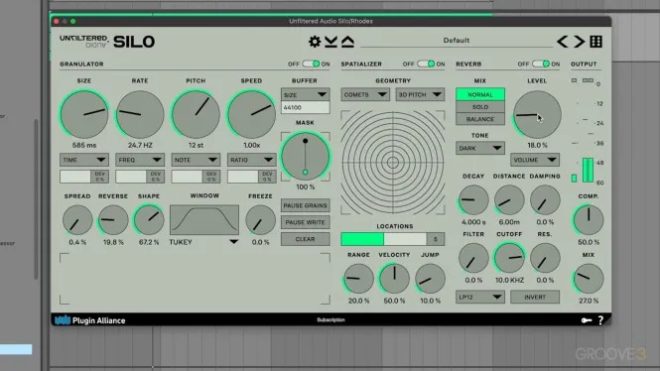Open the Speed Ratio mode dropdown
Image resolution: width=660 pixels, height=371 pixels.
pyautogui.click(x=251, y=160)
